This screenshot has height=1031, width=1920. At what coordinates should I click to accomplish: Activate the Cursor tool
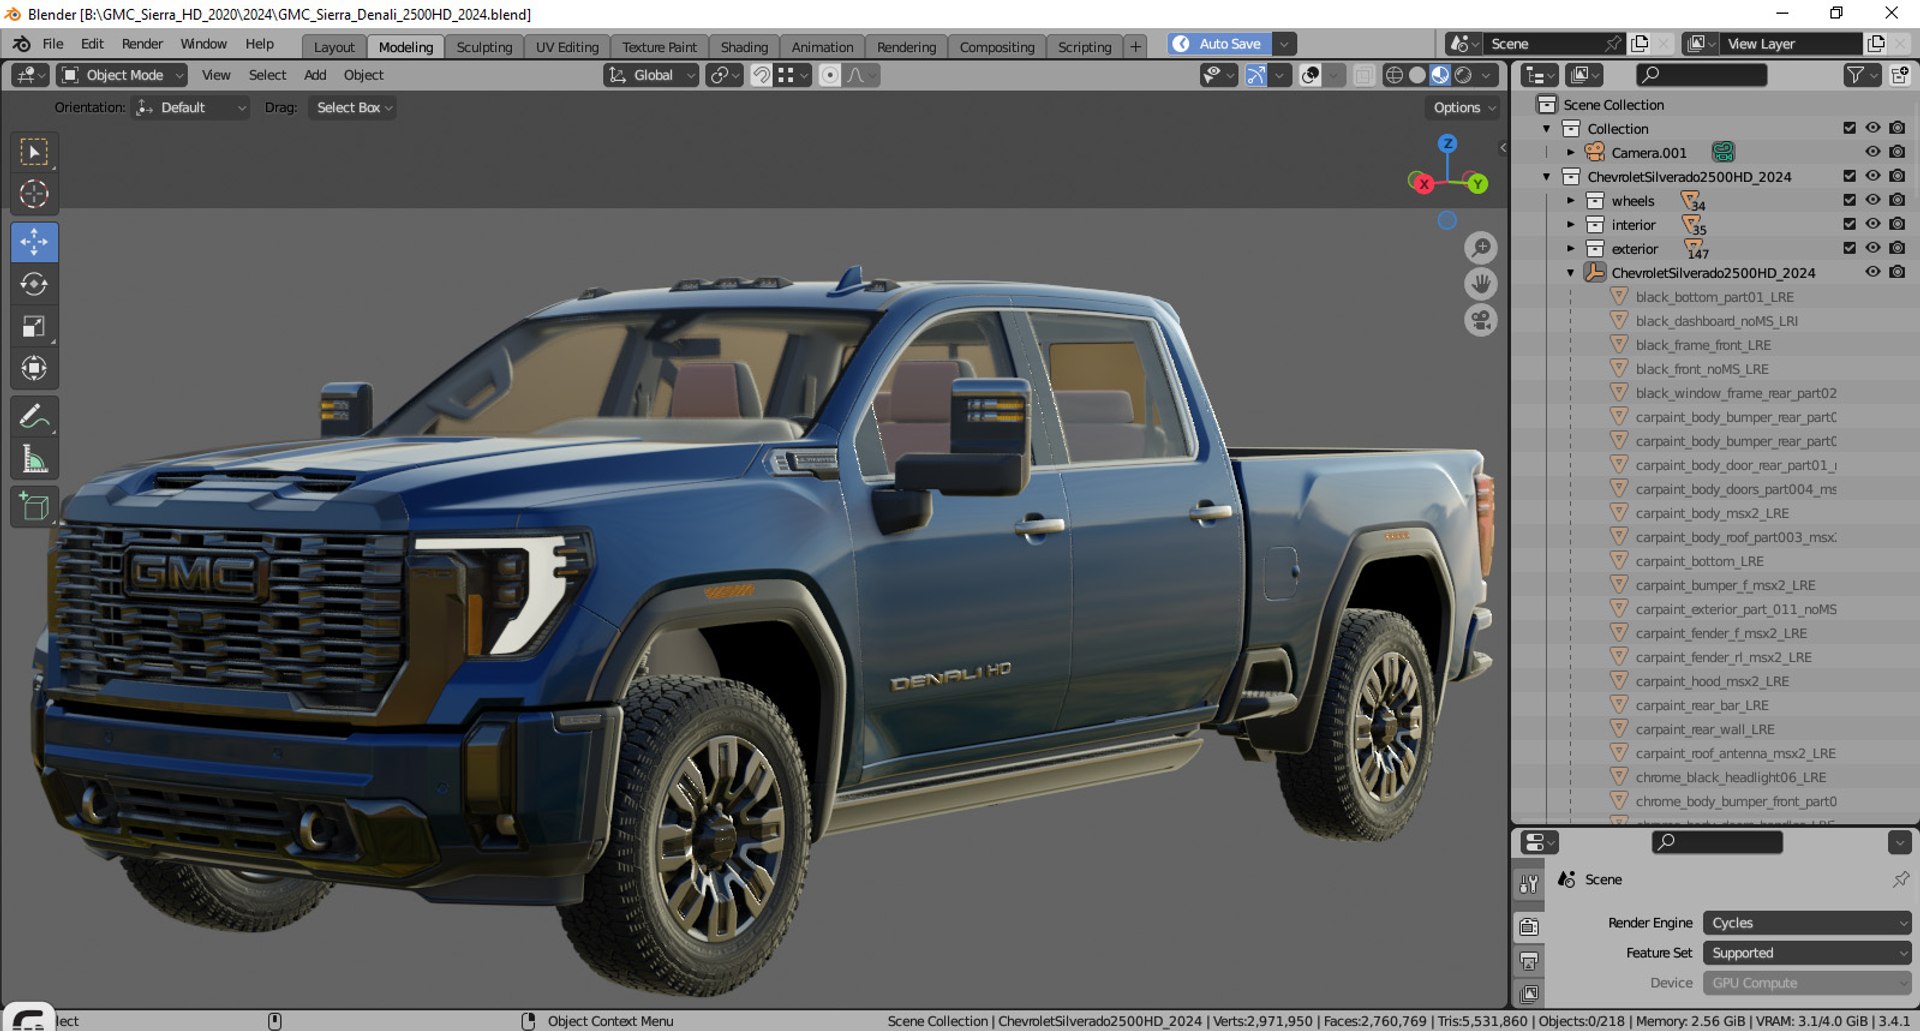[34, 194]
